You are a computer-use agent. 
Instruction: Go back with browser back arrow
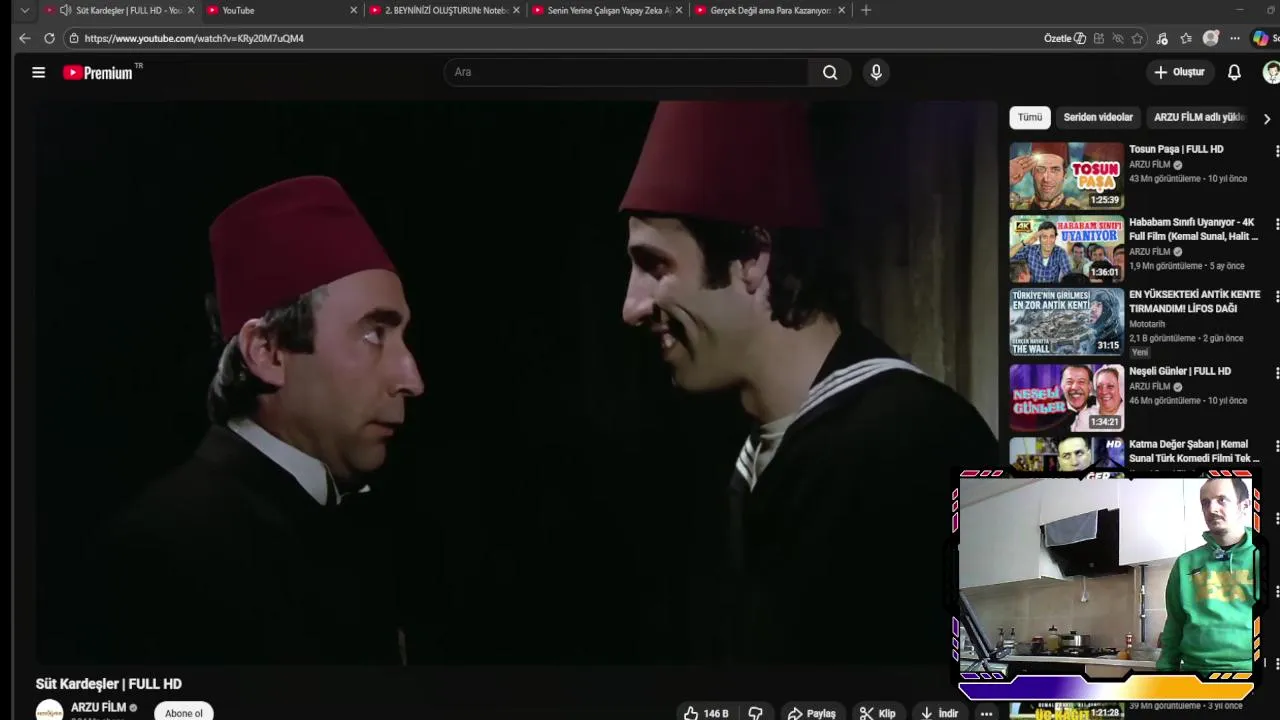(x=25, y=38)
